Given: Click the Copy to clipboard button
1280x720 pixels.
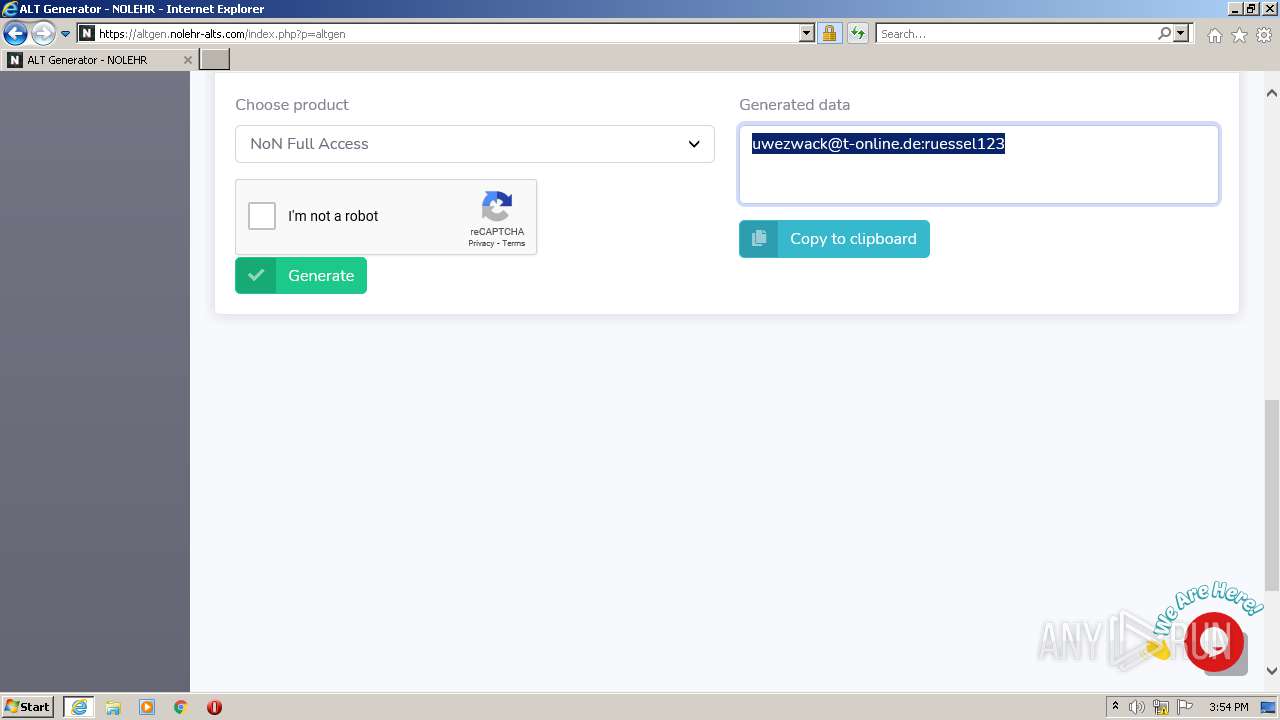Looking at the screenshot, I should click(x=834, y=239).
